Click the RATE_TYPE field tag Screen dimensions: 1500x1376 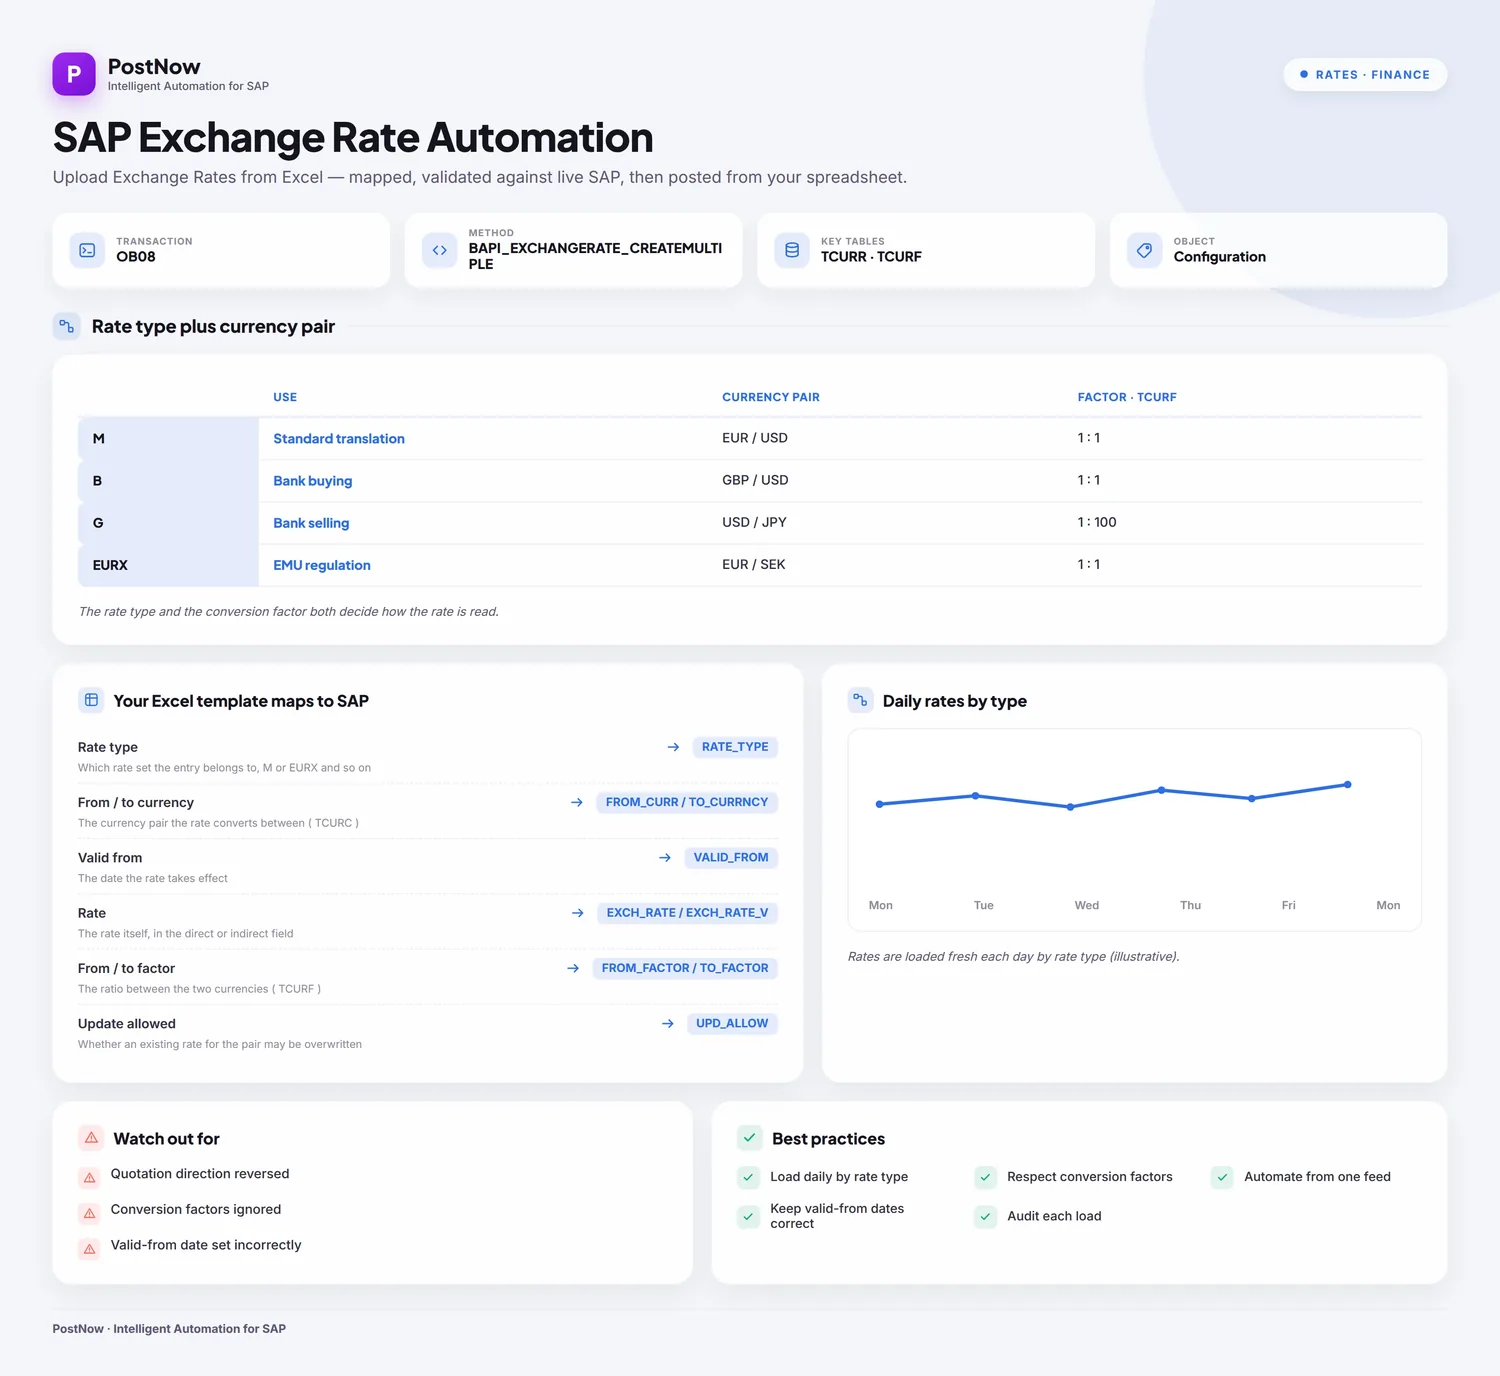(x=735, y=747)
